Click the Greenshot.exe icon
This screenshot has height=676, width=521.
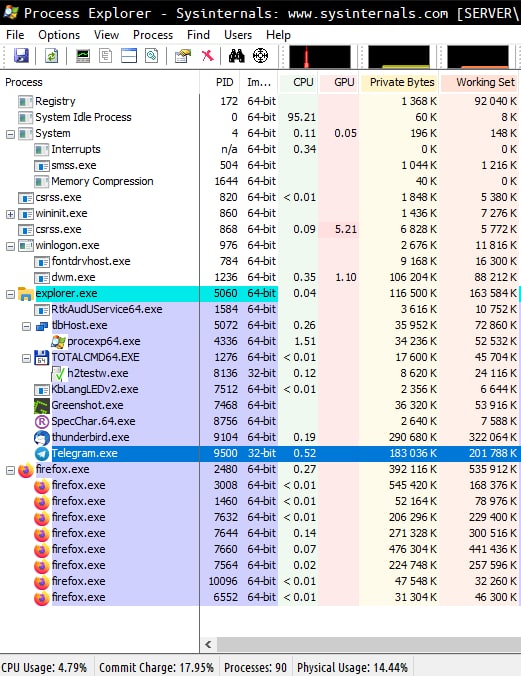(42, 406)
